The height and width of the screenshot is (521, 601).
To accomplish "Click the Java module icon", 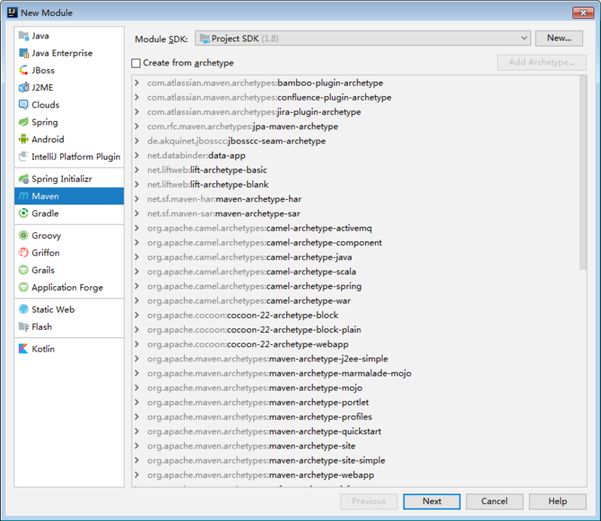I will point(23,36).
